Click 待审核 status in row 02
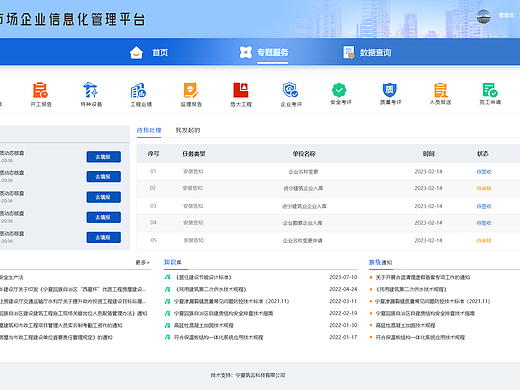Screen dimensions: 520x390 [x=484, y=188]
